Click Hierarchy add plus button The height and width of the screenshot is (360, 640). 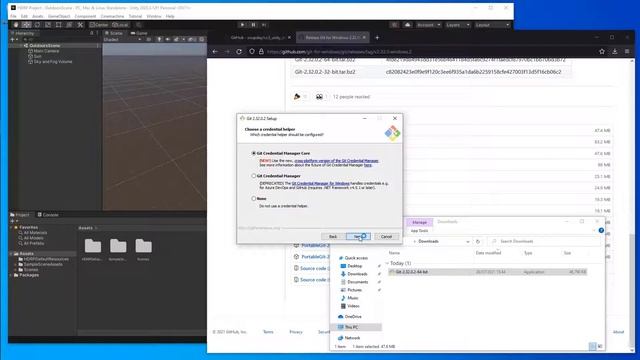(13, 40)
